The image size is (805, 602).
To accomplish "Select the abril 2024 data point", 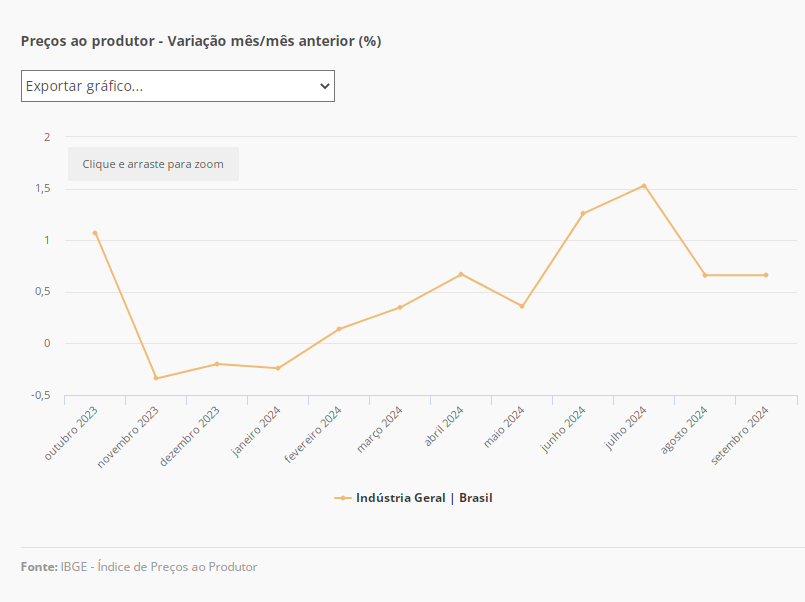I will click(461, 274).
